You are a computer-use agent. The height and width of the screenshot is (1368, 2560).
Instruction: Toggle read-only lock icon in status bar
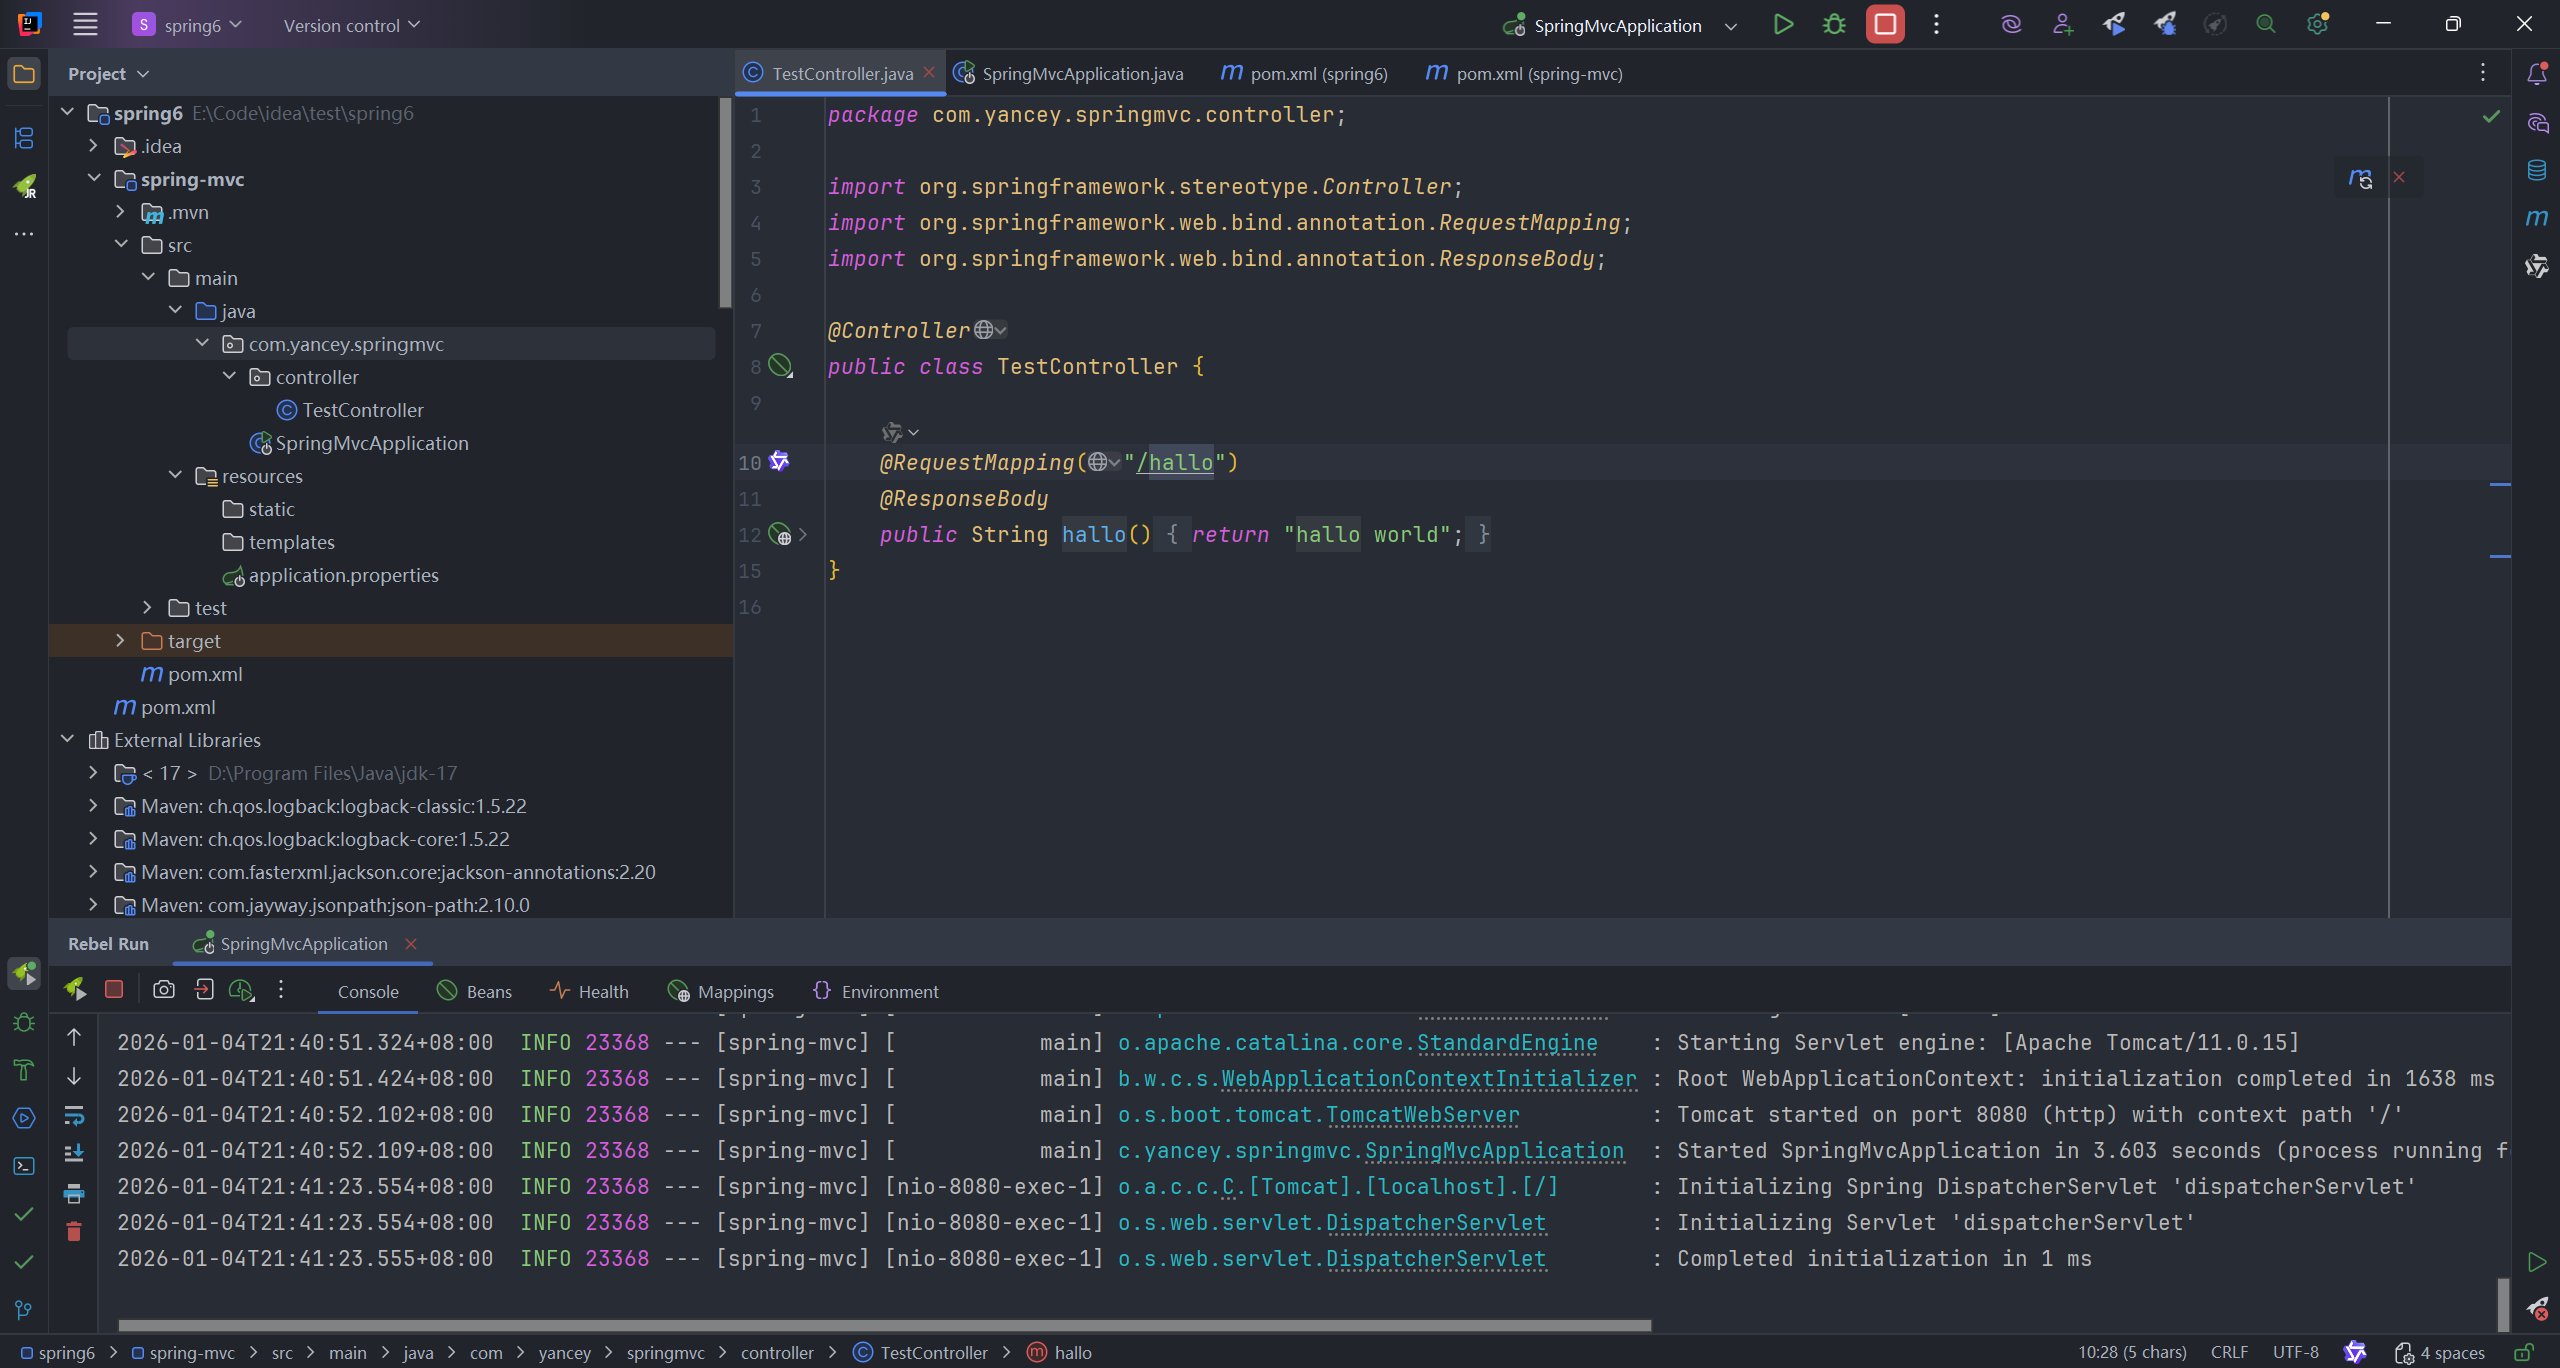2524,1352
